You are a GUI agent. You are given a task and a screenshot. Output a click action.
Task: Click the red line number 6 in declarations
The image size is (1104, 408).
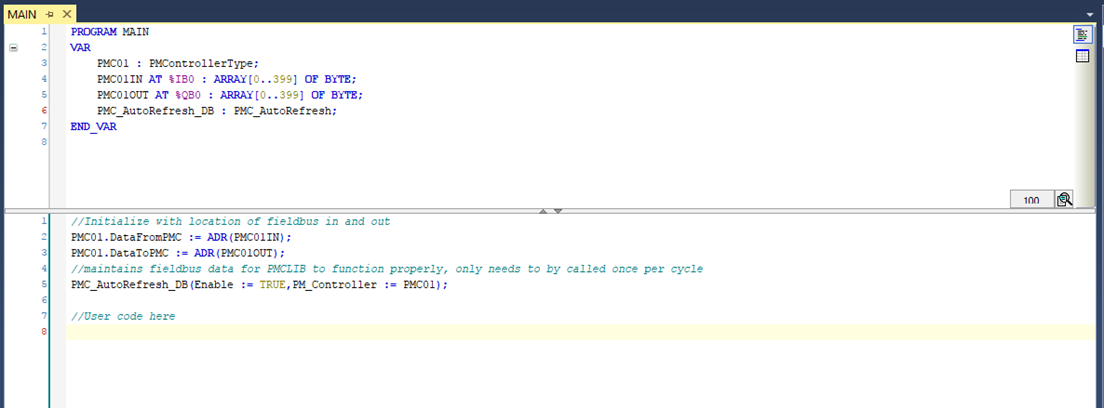coord(44,111)
